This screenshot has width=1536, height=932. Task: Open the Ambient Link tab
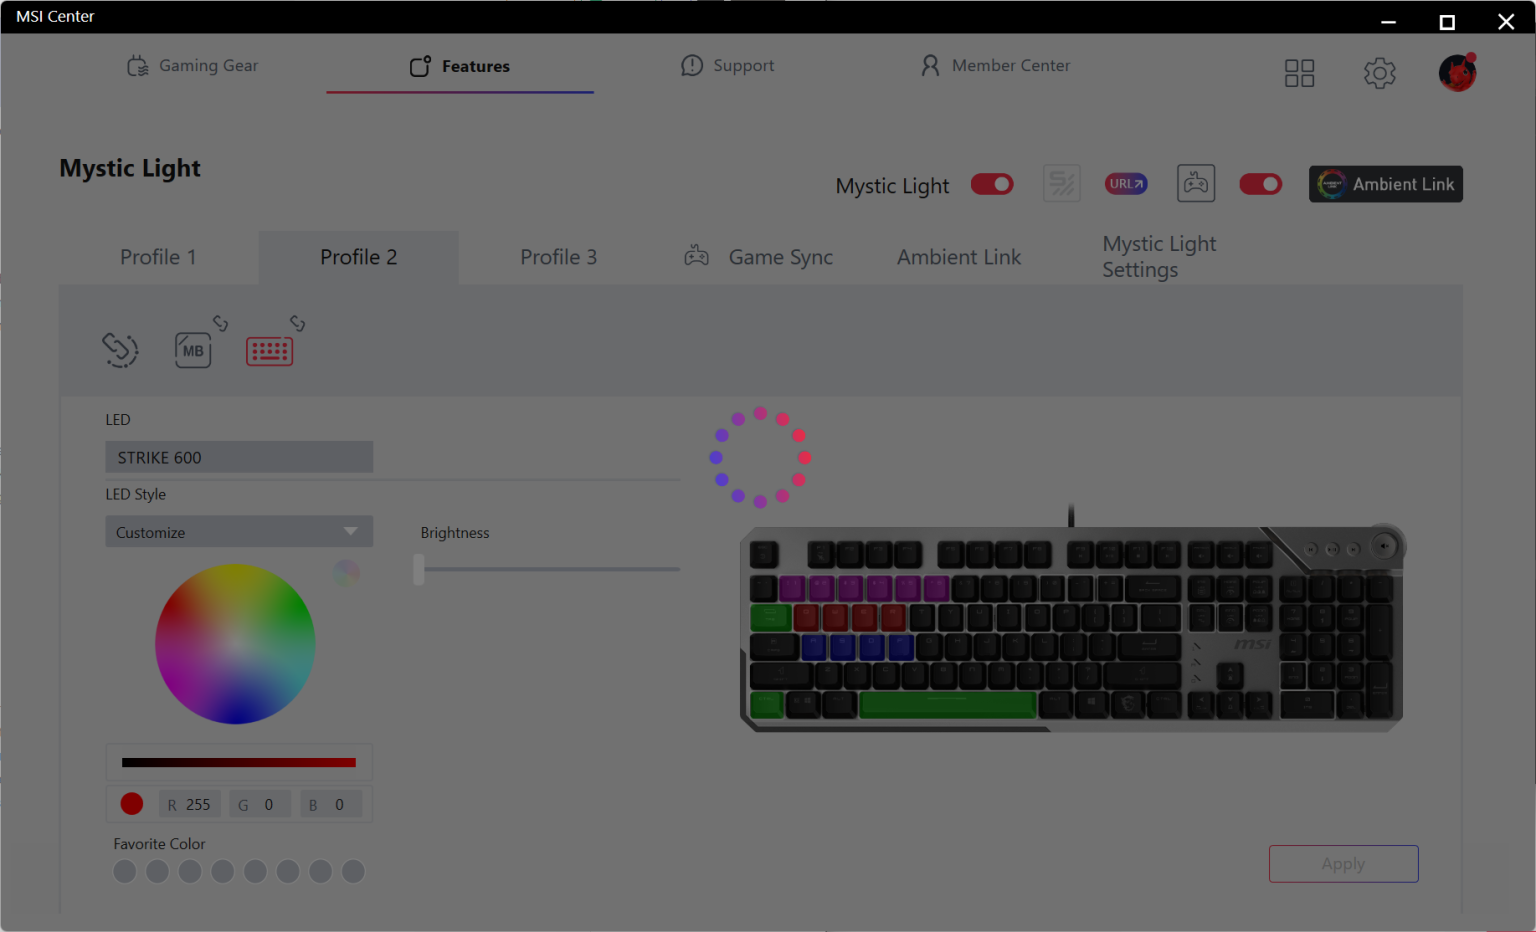coord(959,257)
